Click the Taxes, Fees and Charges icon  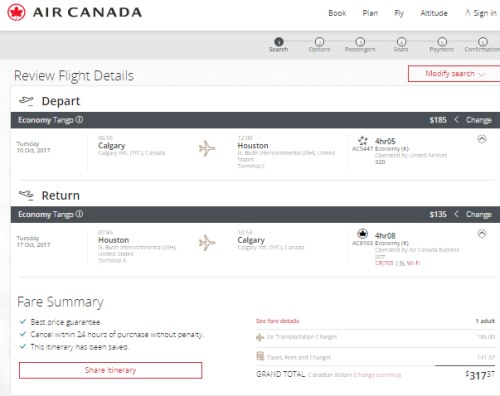coord(260,356)
